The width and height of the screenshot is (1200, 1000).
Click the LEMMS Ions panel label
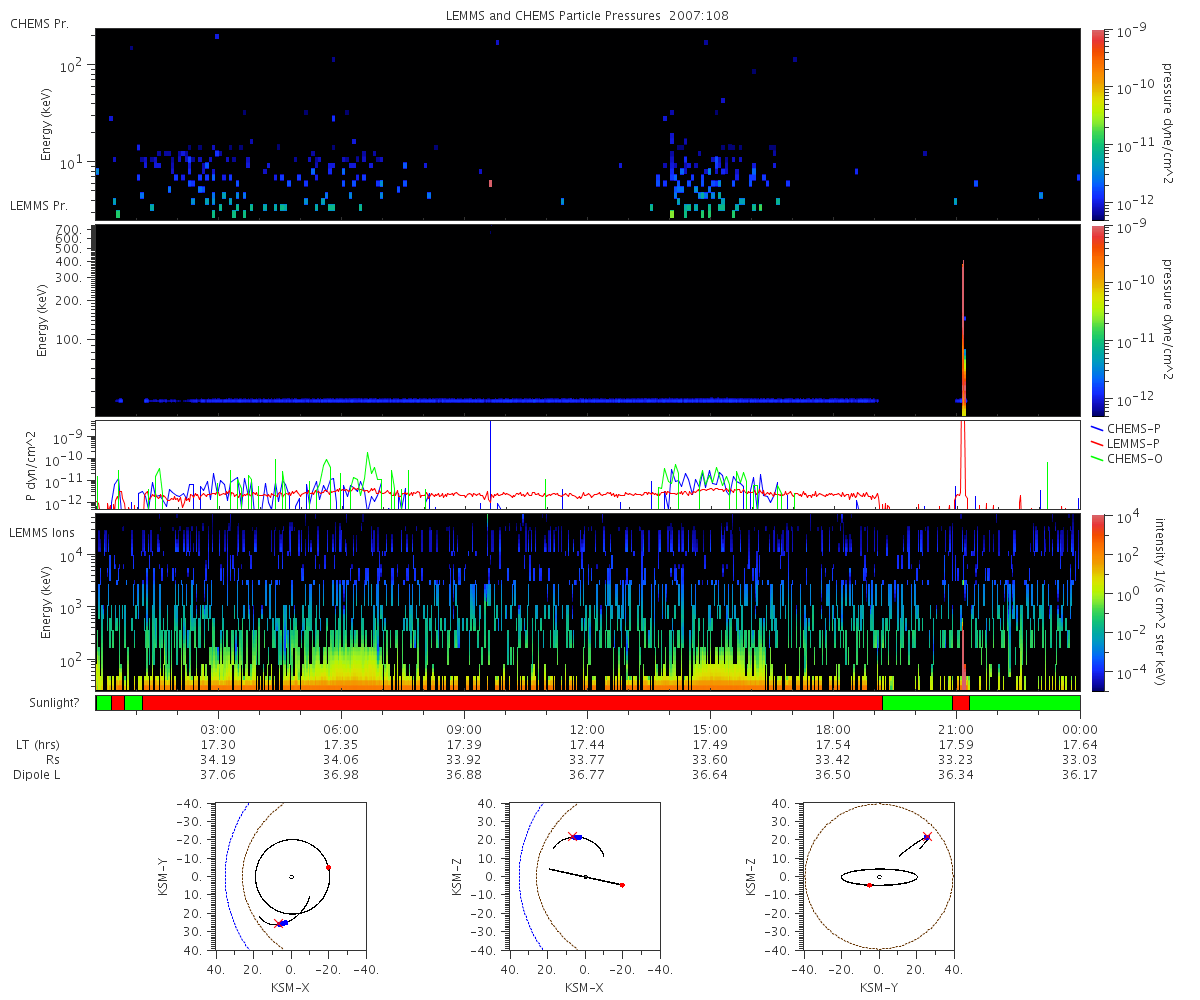click(x=41, y=531)
